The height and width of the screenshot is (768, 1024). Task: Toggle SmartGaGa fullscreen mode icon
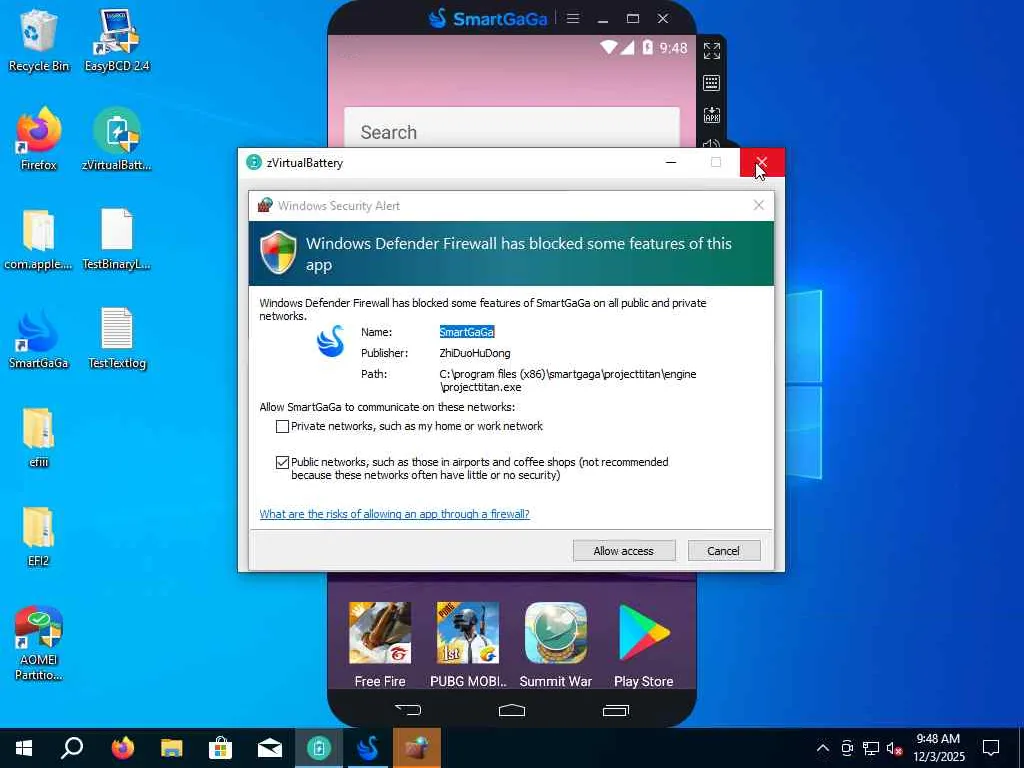click(x=711, y=50)
